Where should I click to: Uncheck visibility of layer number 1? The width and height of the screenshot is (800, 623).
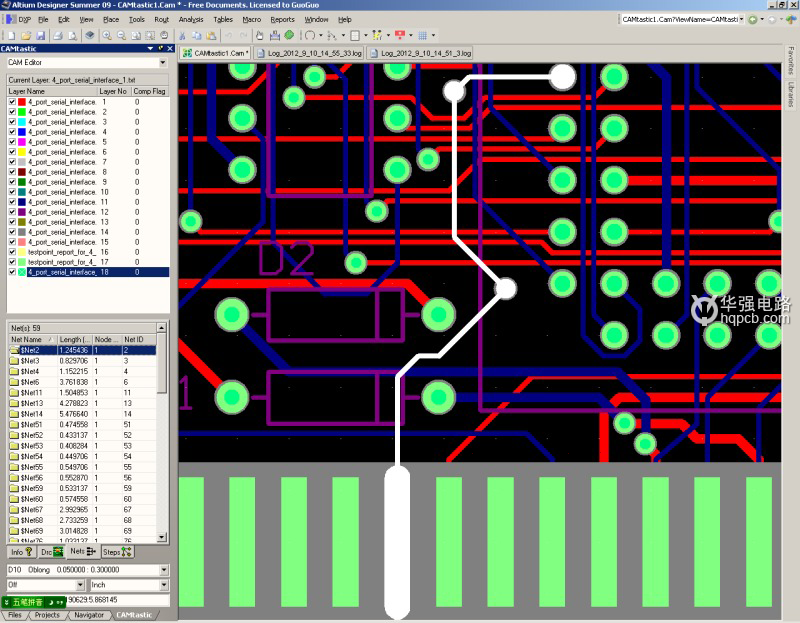(12, 102)
